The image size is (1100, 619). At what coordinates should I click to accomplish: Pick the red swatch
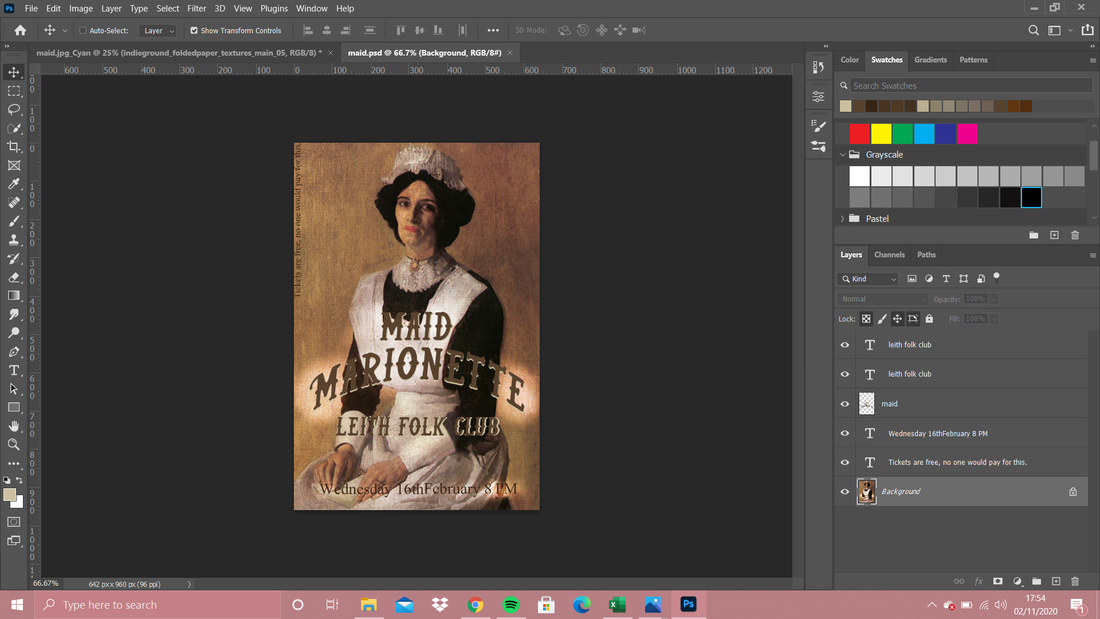[859, 133]
